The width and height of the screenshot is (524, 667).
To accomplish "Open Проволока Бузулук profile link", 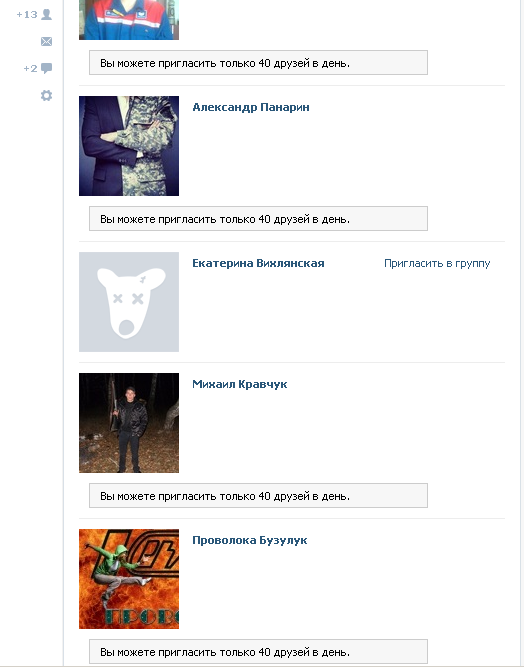I will pyautogui.click(x=250, y=540).
